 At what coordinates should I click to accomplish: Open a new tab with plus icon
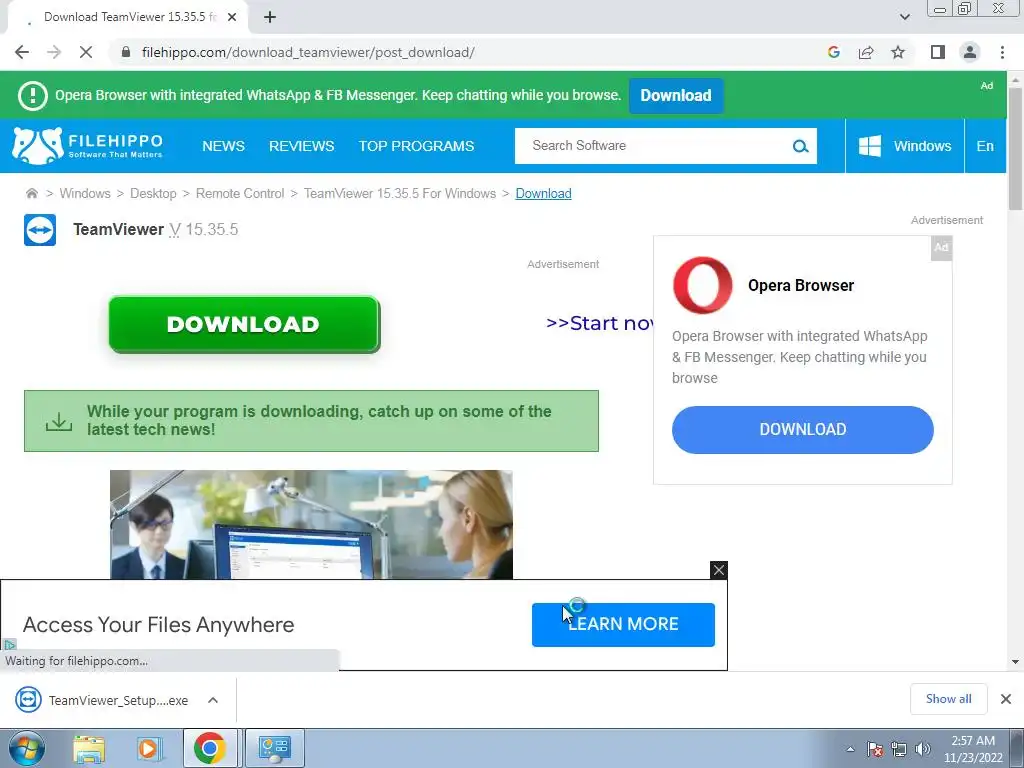click(x=270, y=17)
